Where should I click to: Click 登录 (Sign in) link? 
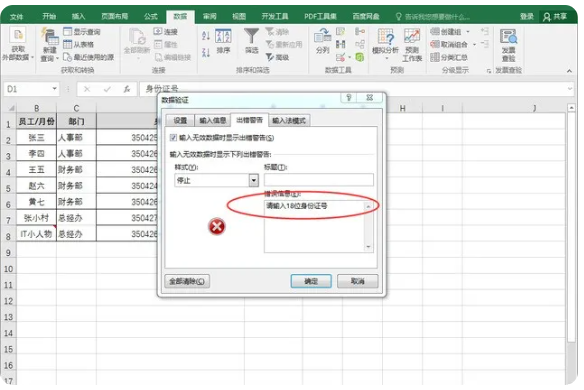pyautogui.click(x=527, y=16)
